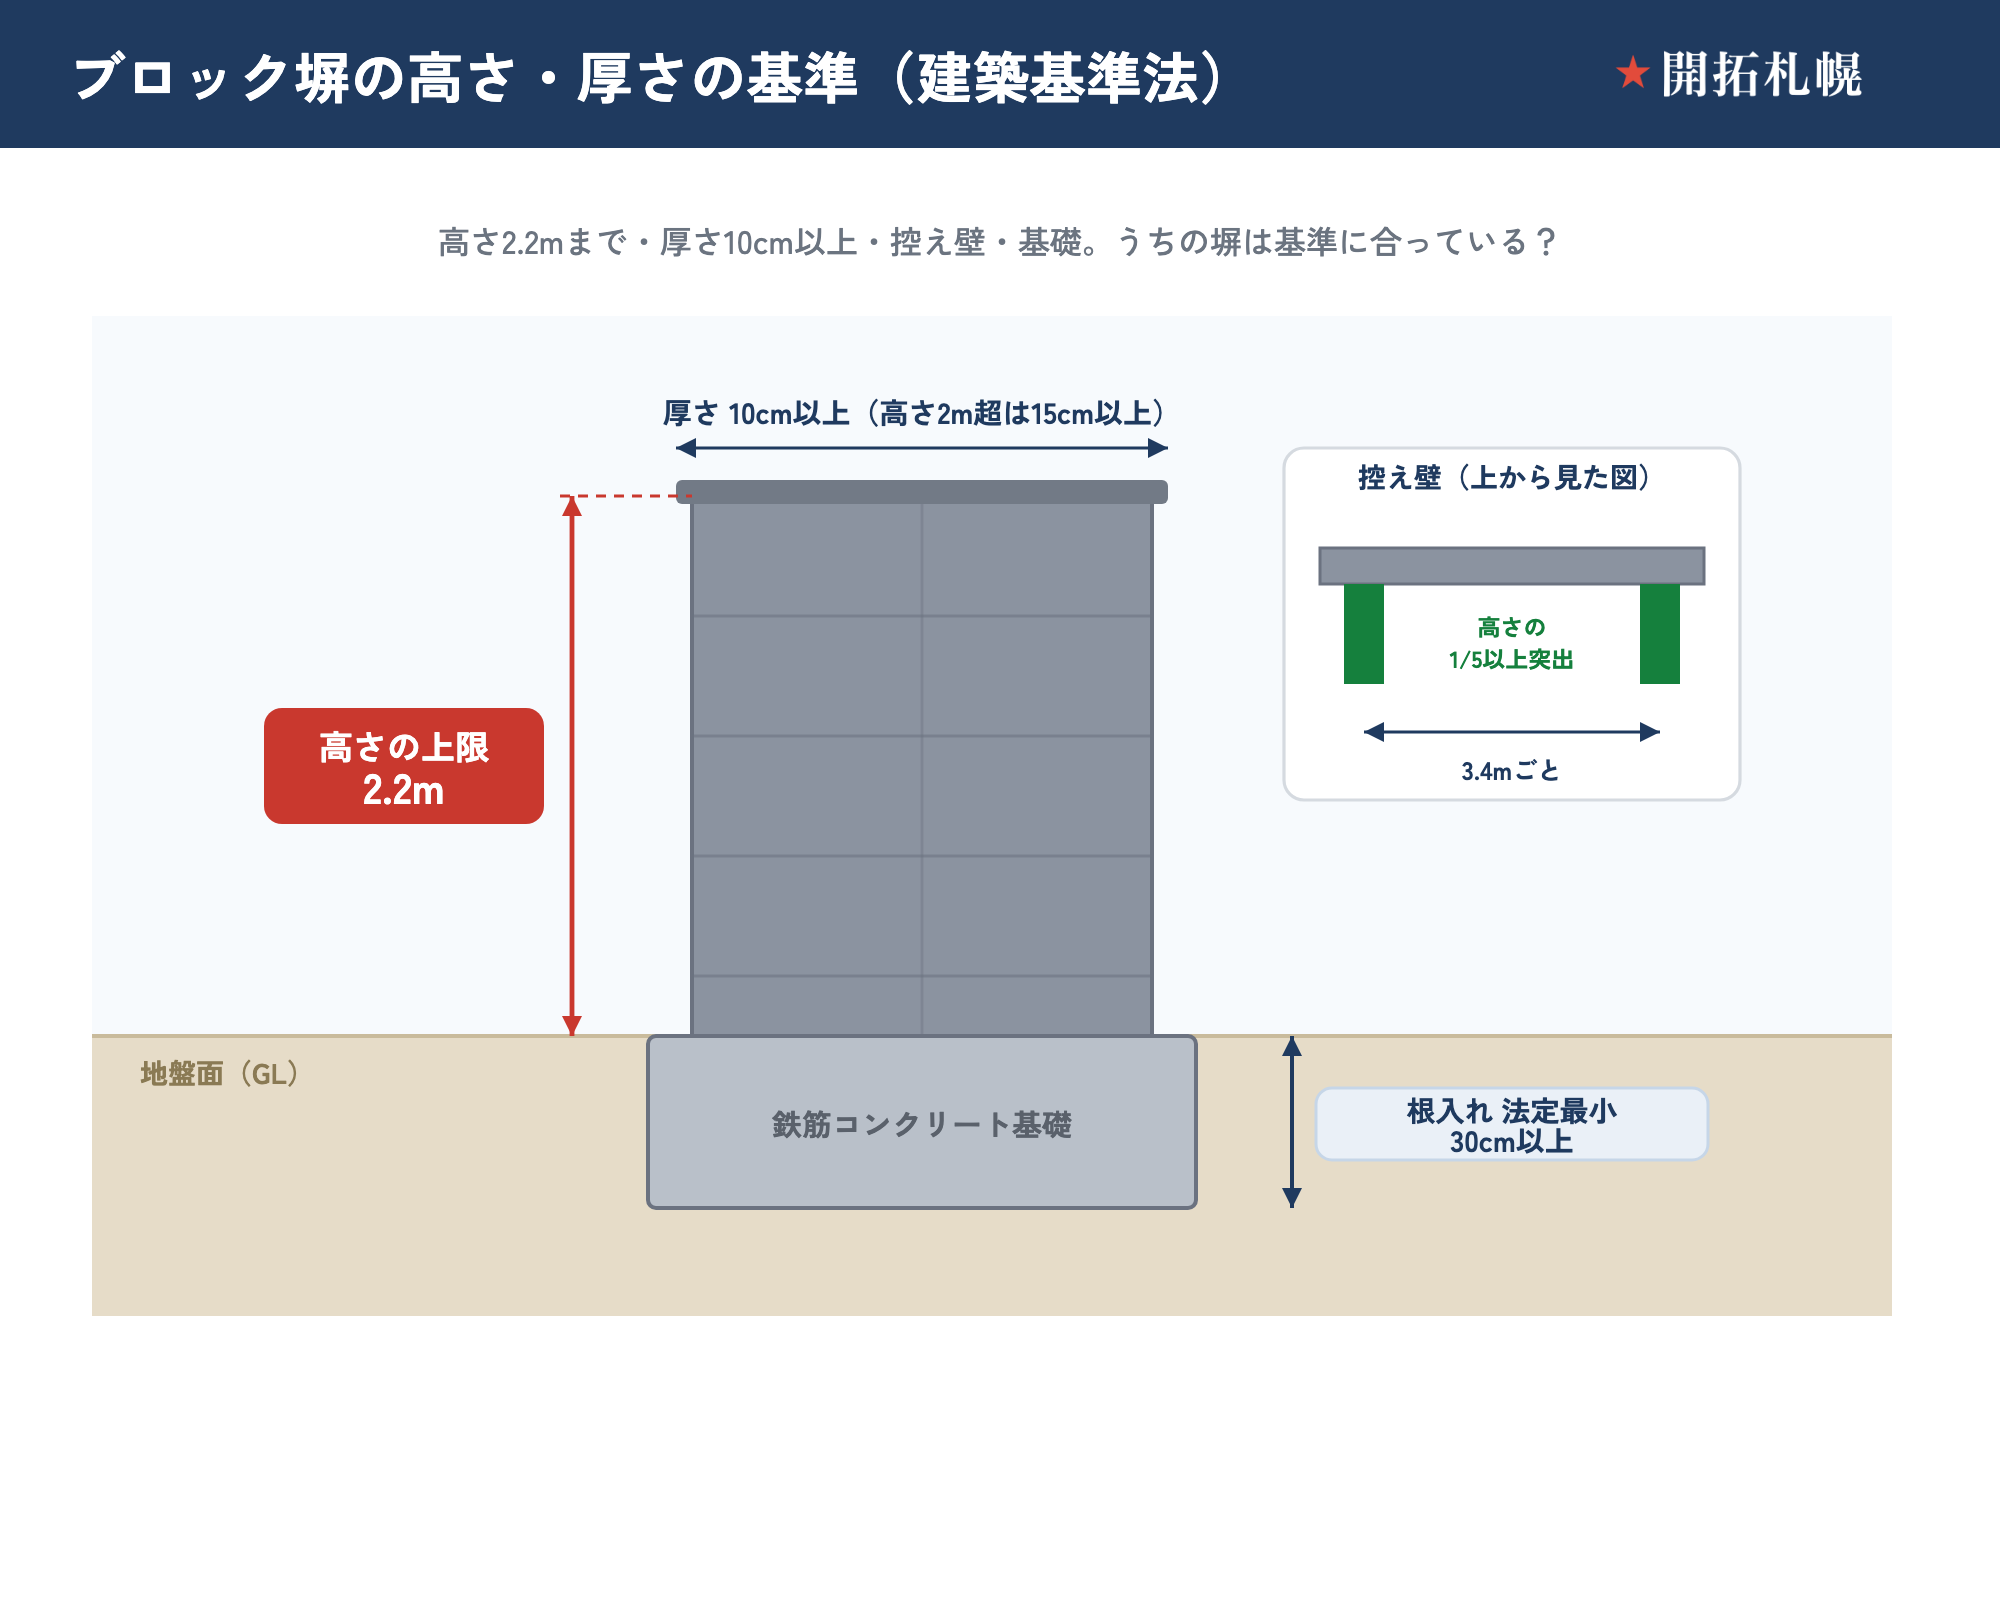The width and height of the screenshot is (2000, 1600).
Task: Click the red star logo icon
Action: coord(1633,73)
